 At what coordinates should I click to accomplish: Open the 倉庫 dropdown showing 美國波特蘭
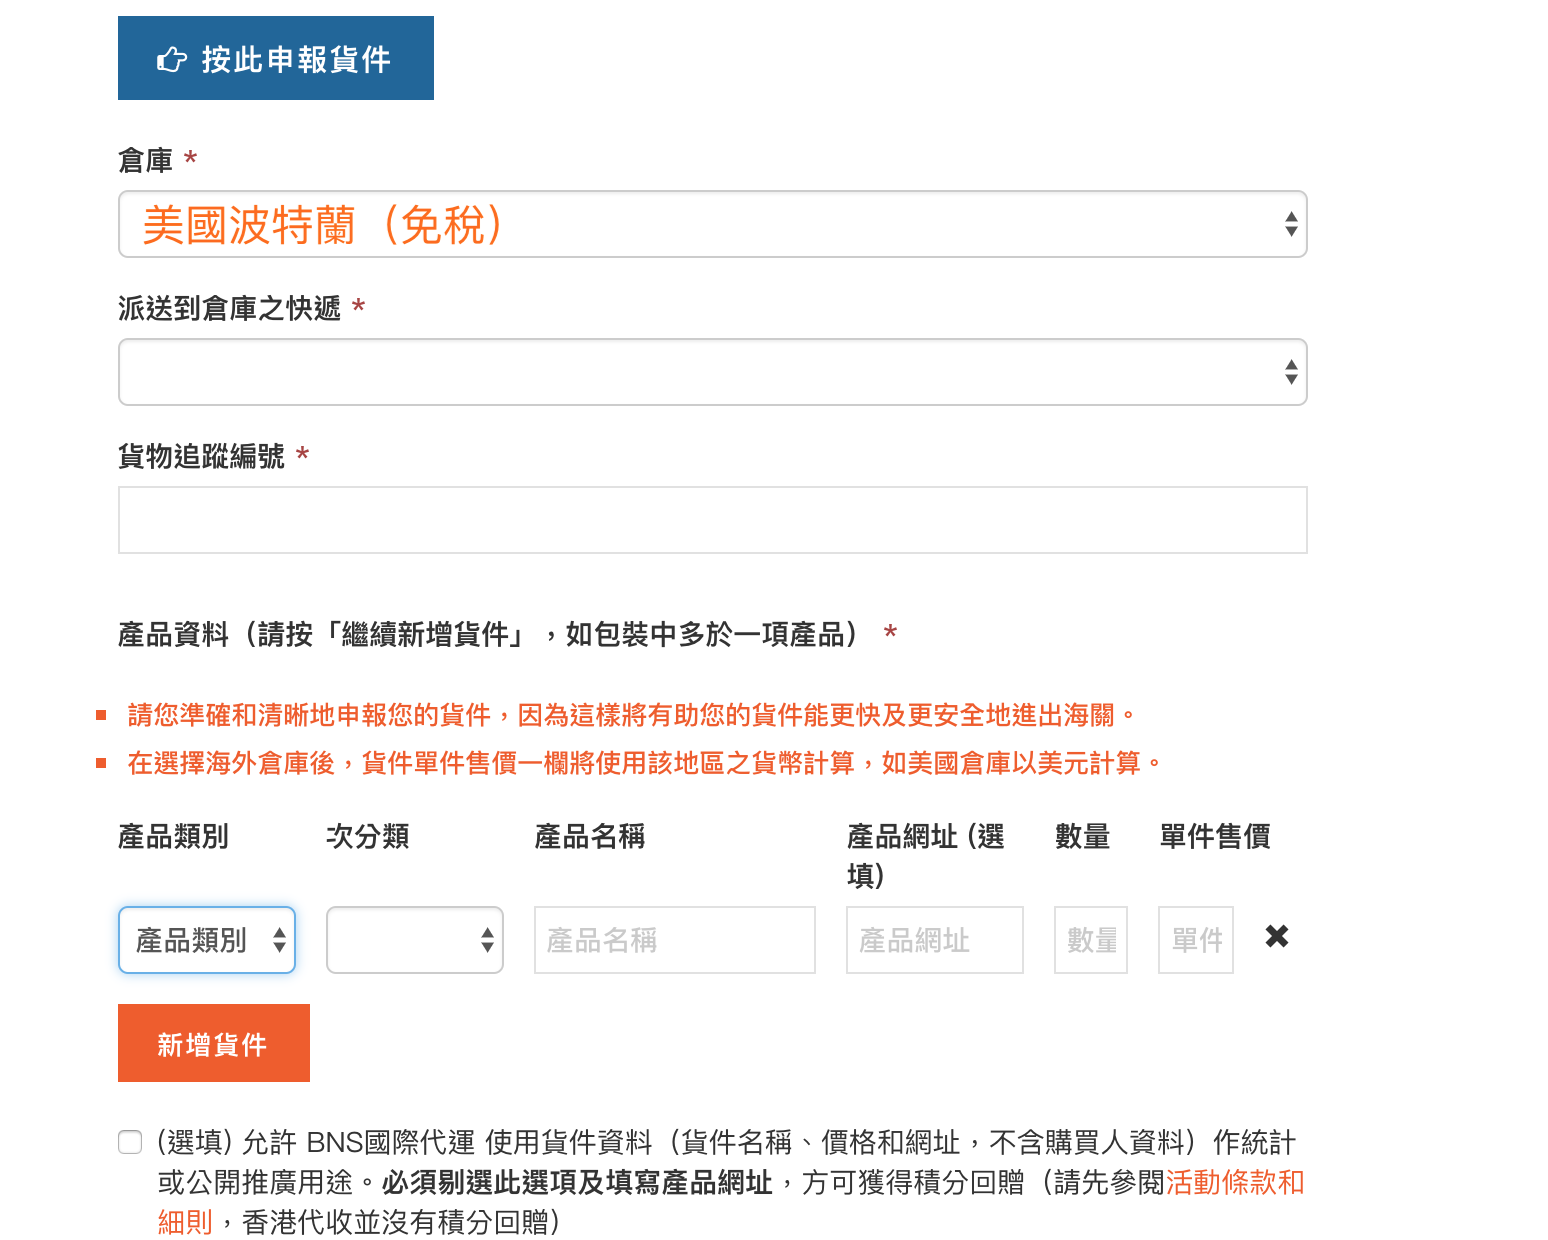click(x=712, y=224)
